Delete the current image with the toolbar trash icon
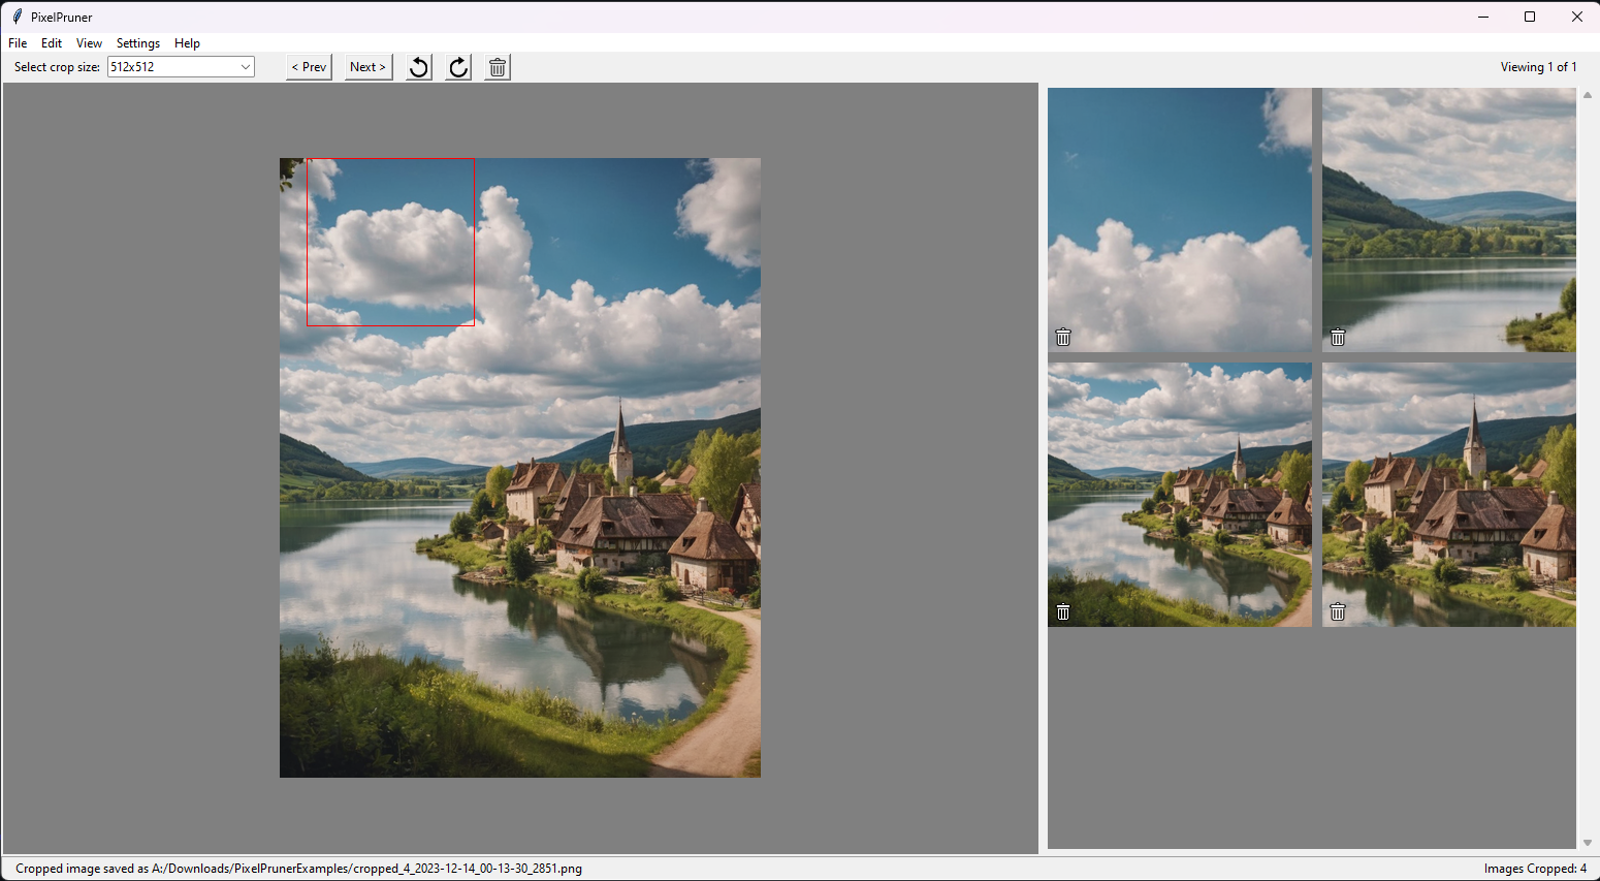The image size is (1600, 881). [497, 67]
